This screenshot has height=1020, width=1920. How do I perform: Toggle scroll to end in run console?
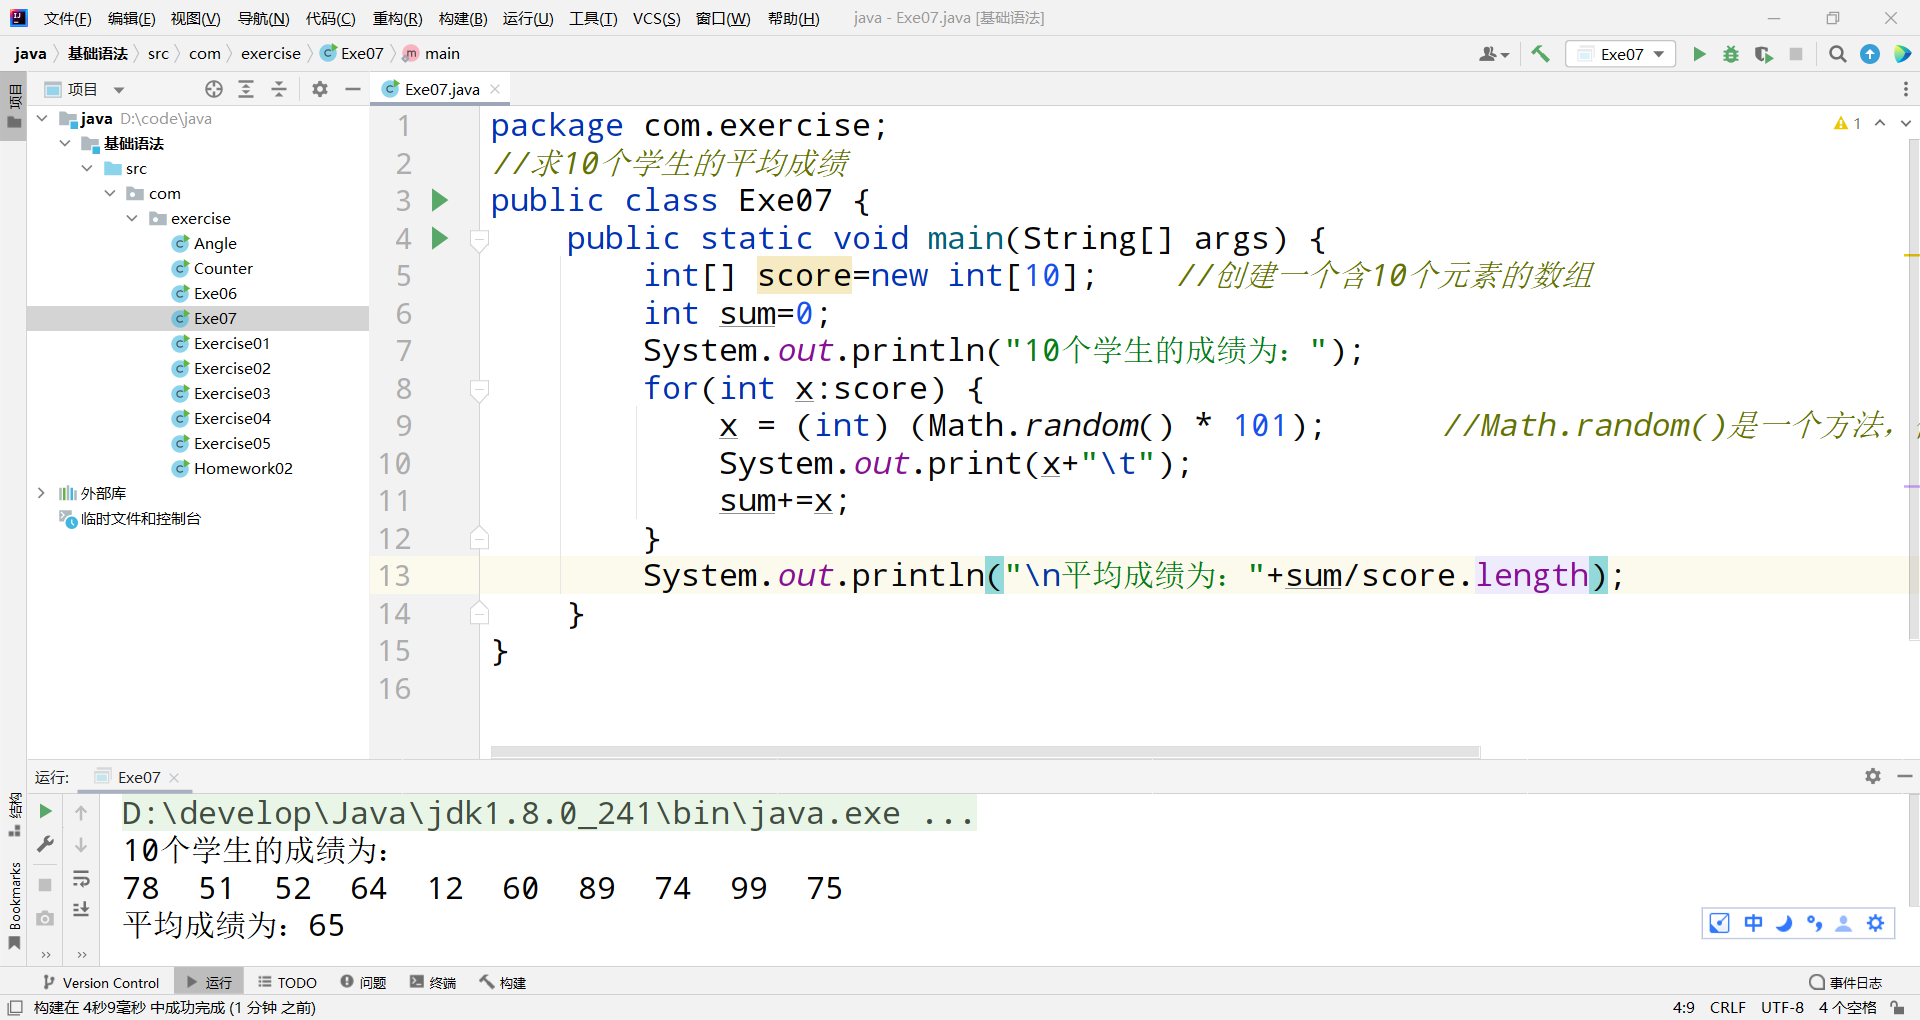[x=81, y=910]
